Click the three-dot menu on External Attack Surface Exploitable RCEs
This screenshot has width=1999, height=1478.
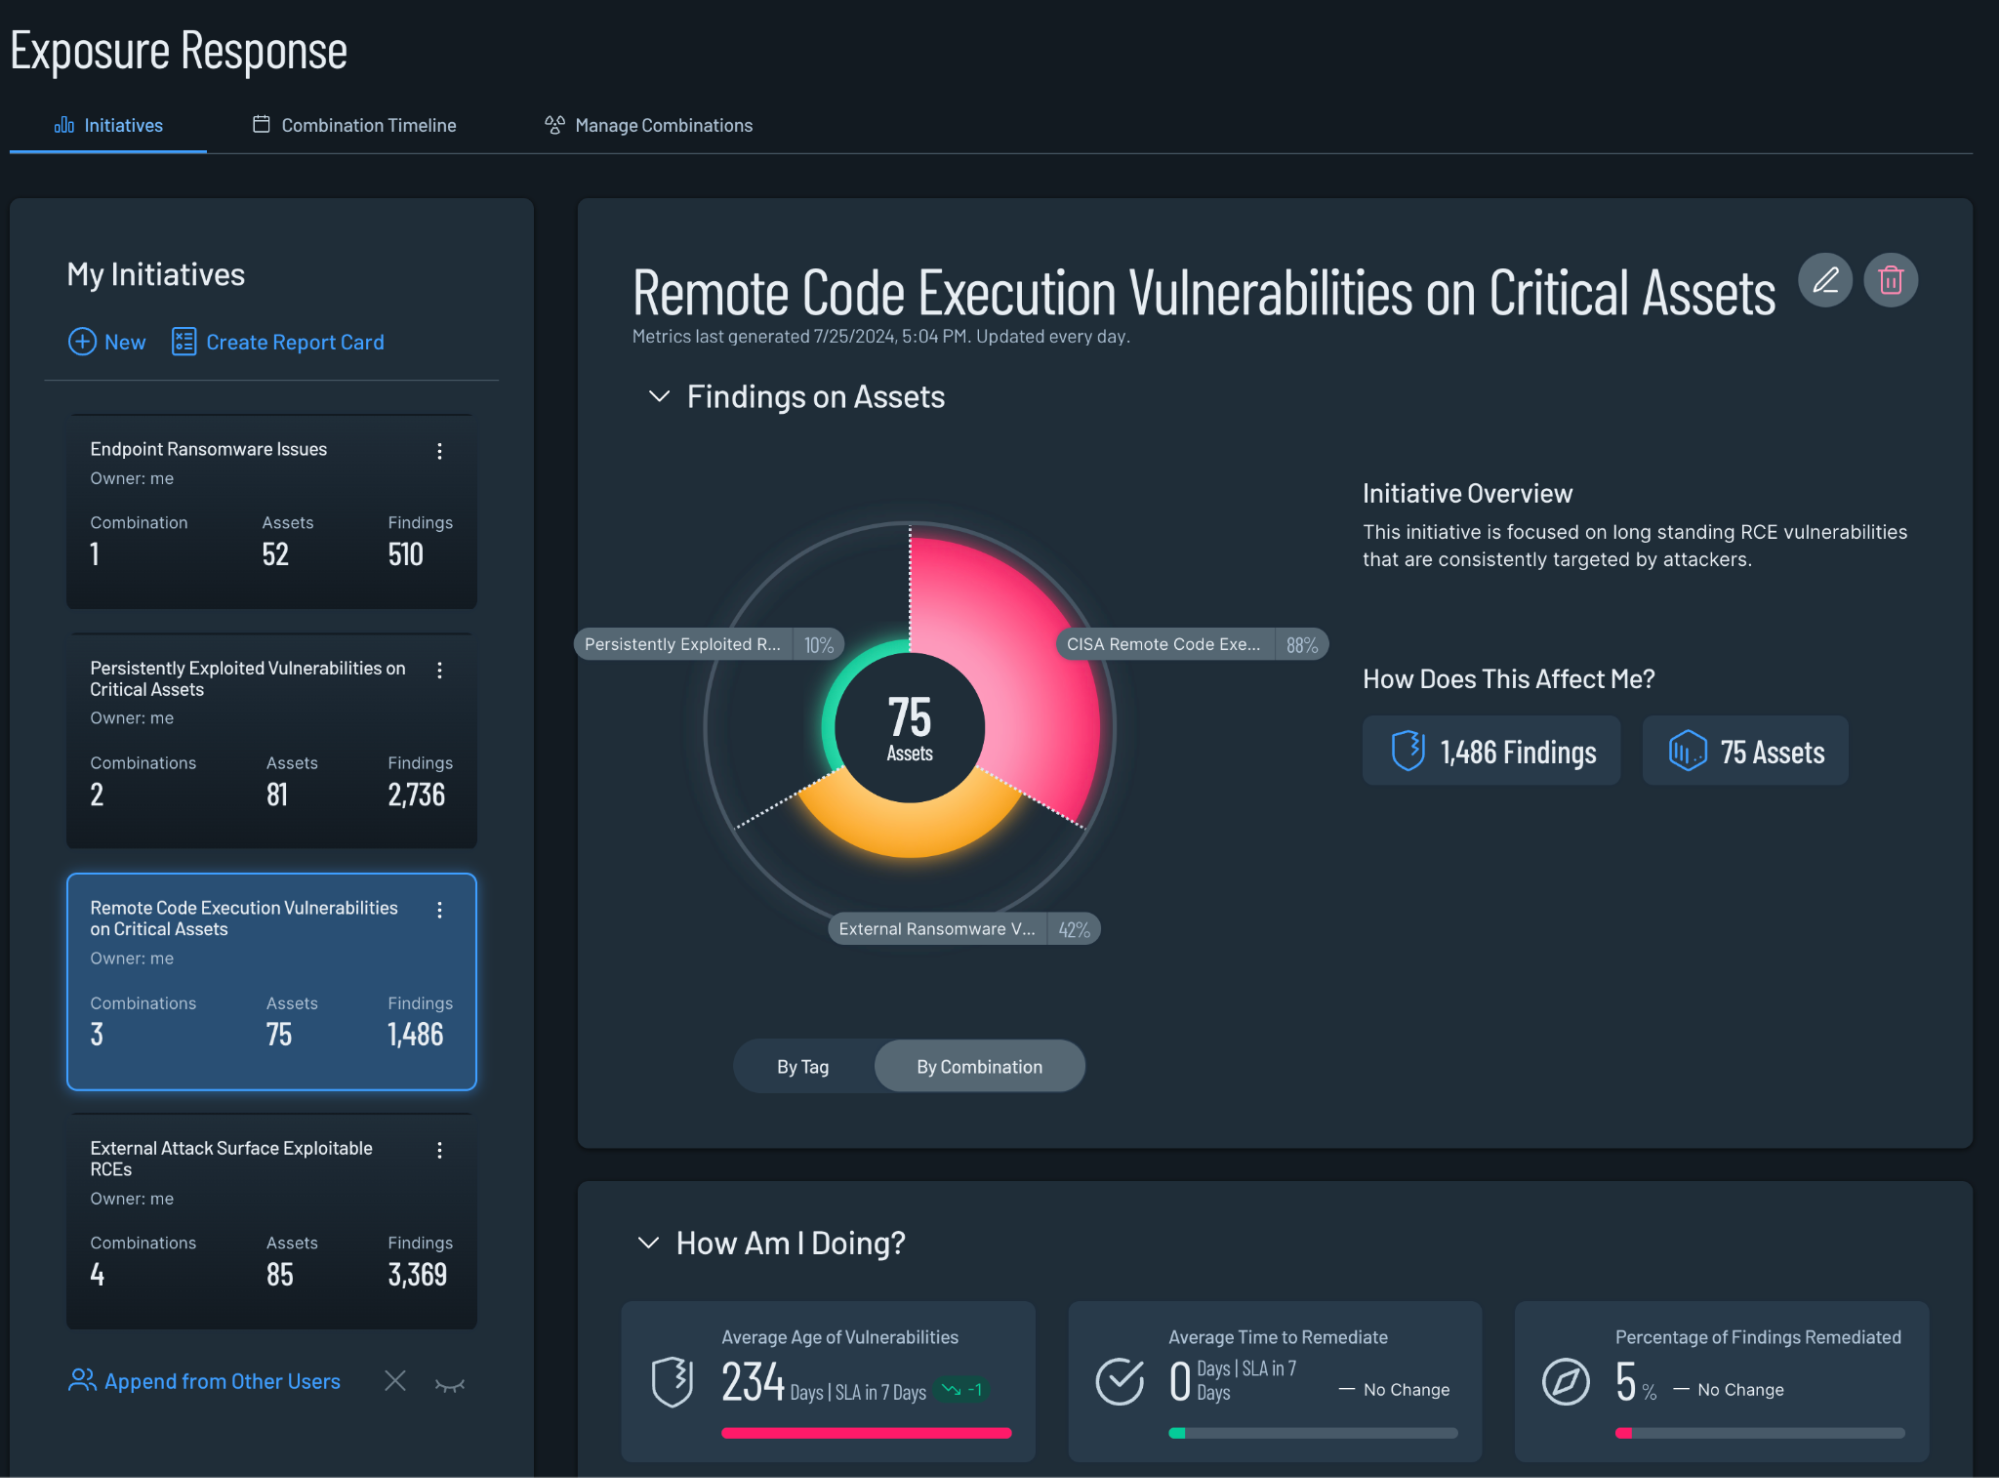point(439,1149)
